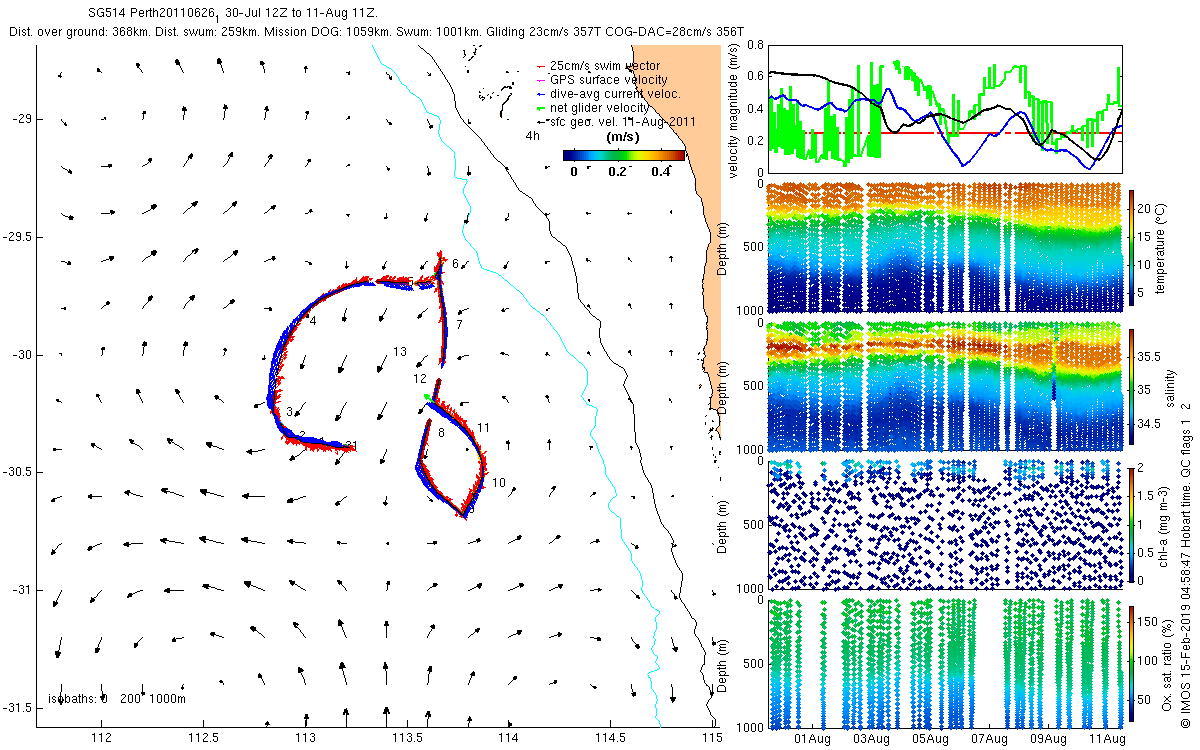Click the '(m/s)' label above the legend colorbar

(624, 138)
